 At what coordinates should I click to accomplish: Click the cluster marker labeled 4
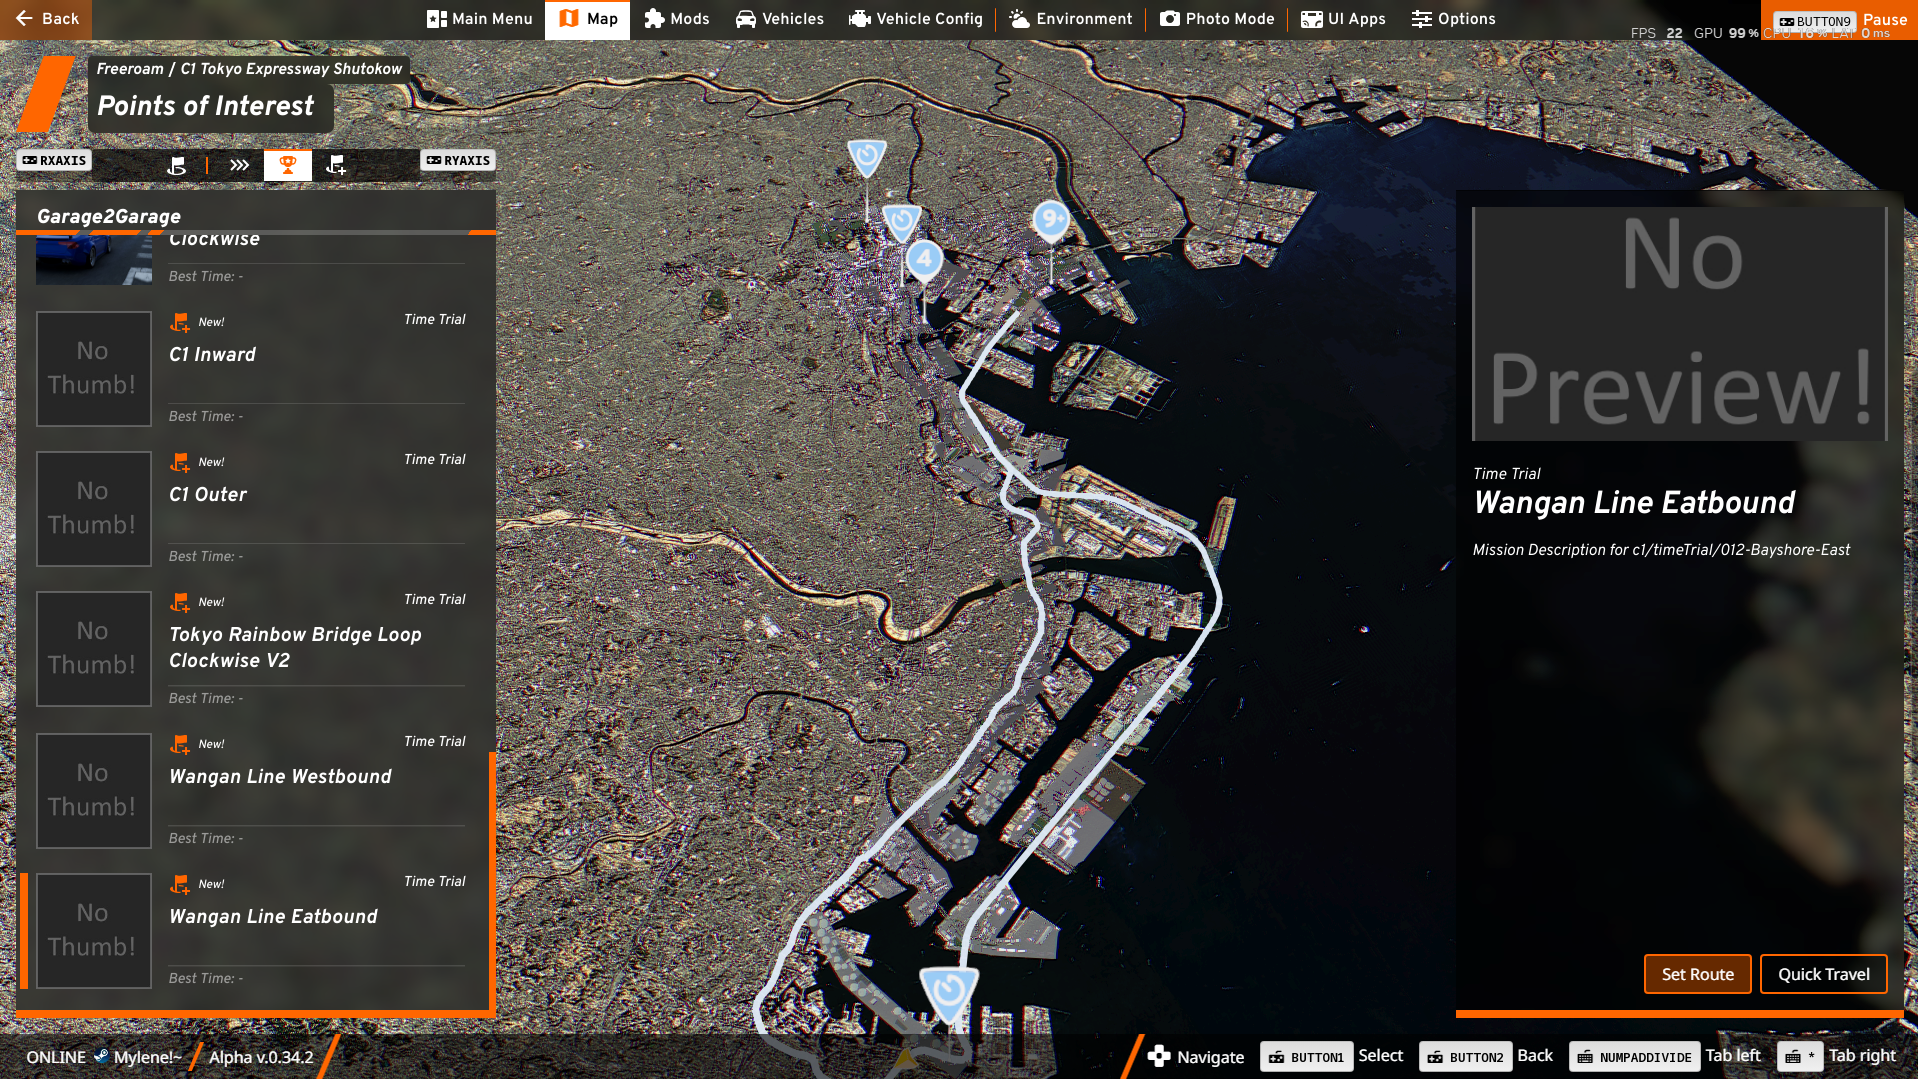click(x=925, y=262)
